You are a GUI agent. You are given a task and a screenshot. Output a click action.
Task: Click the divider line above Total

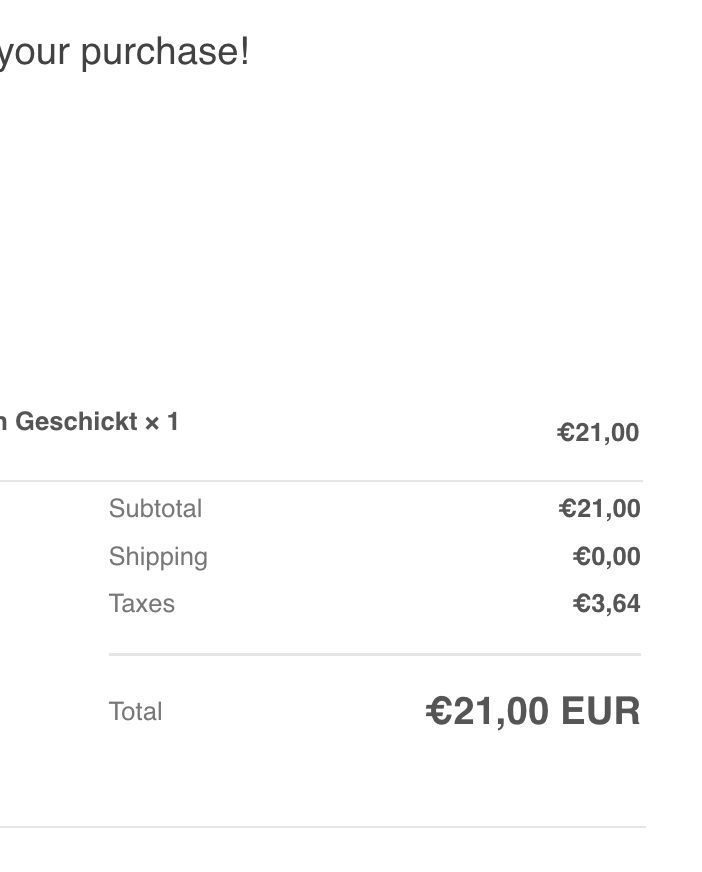click(374, 654)
